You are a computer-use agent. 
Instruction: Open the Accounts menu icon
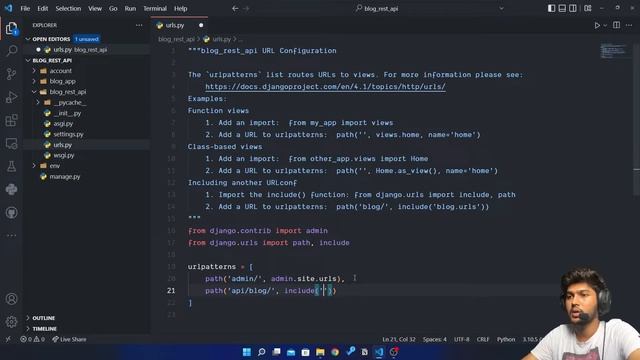coord(11,299)
